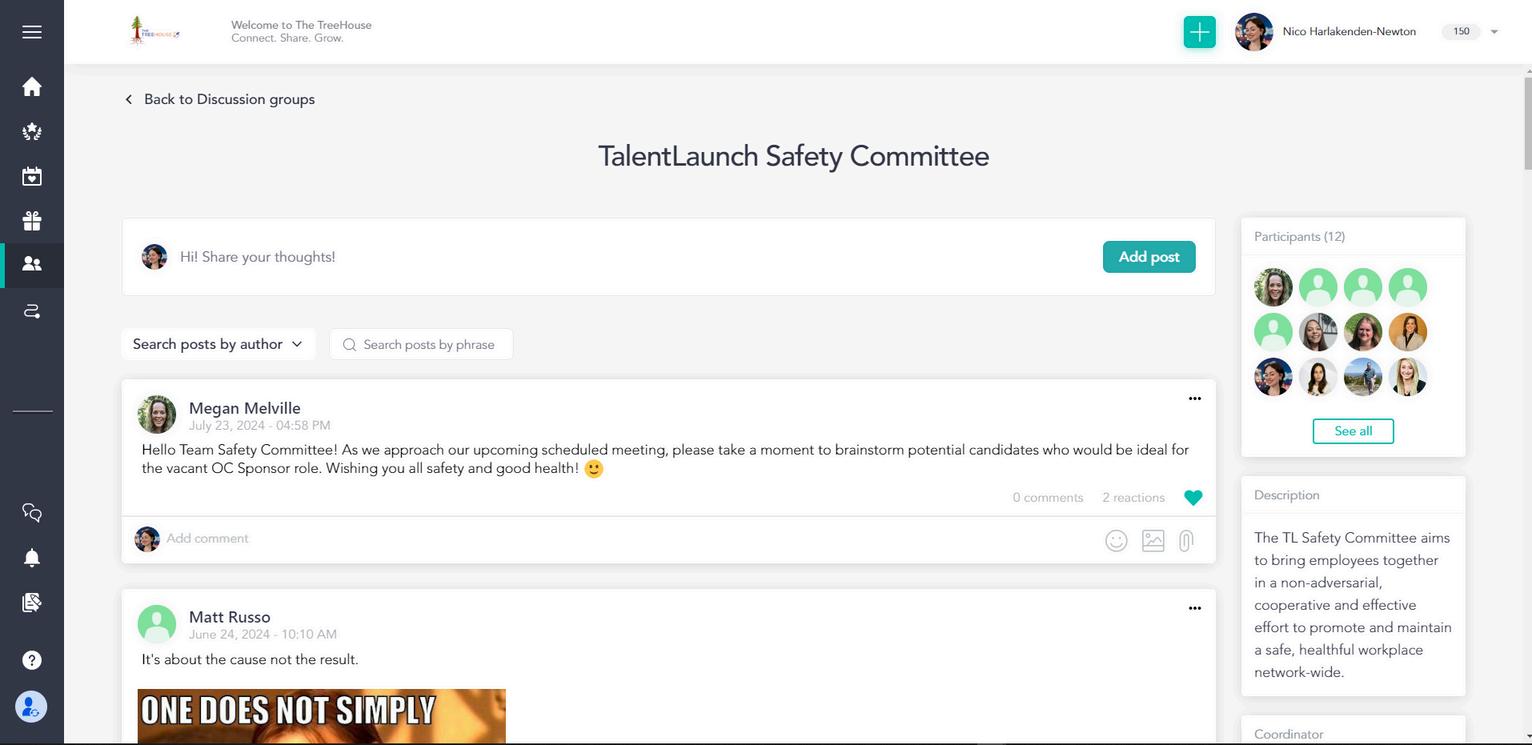Viewport: 1532px width, 745px height.
Task: Click the 150 points badge
Action: point(1461,32)
